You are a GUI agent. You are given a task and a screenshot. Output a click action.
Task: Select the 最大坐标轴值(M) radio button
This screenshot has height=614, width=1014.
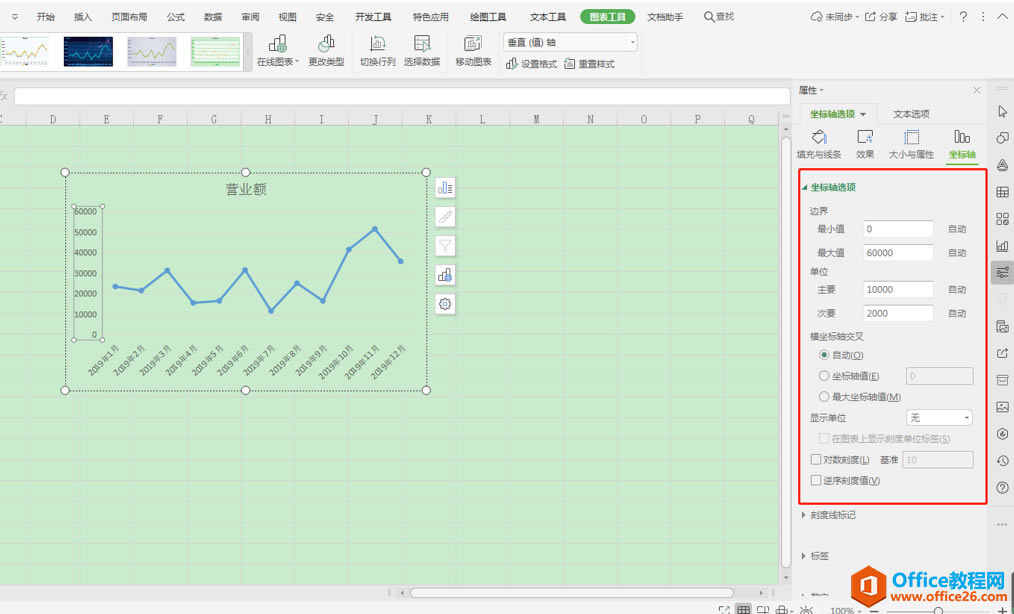(824, 397)
